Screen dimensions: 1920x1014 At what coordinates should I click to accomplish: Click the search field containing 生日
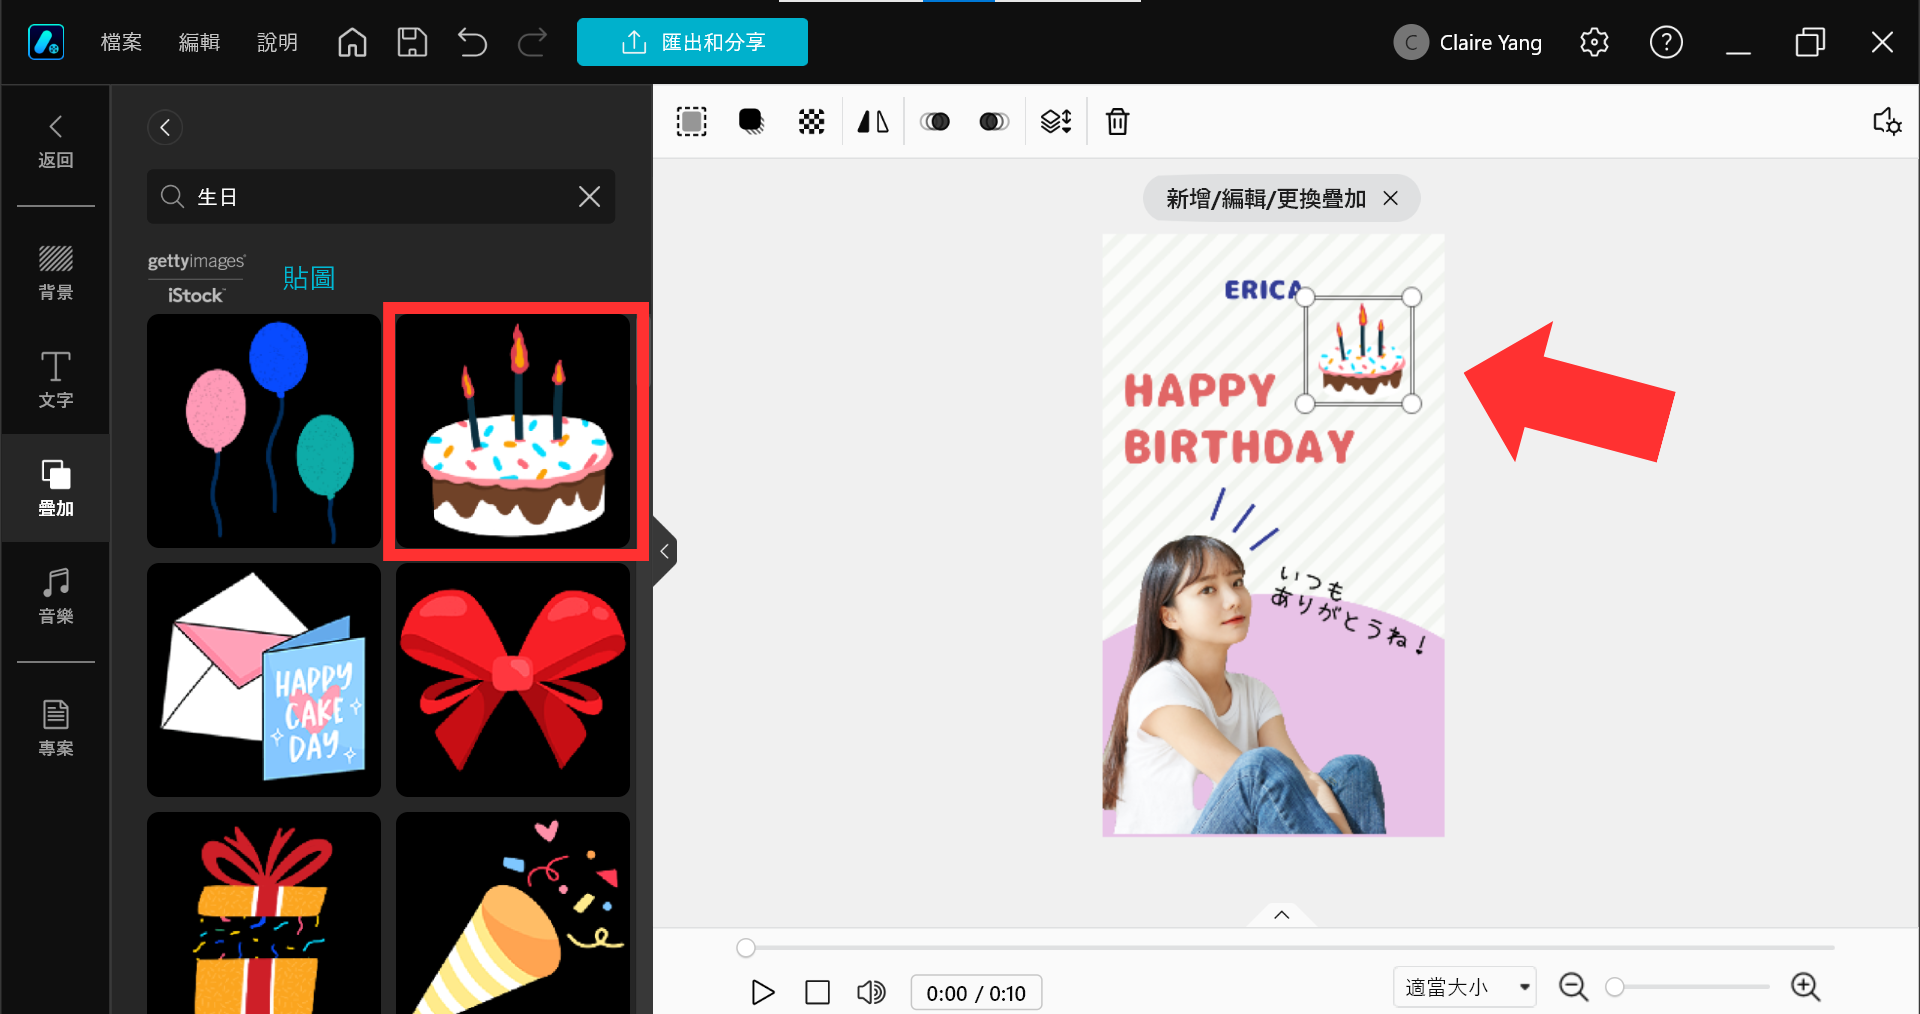[380, 196]
